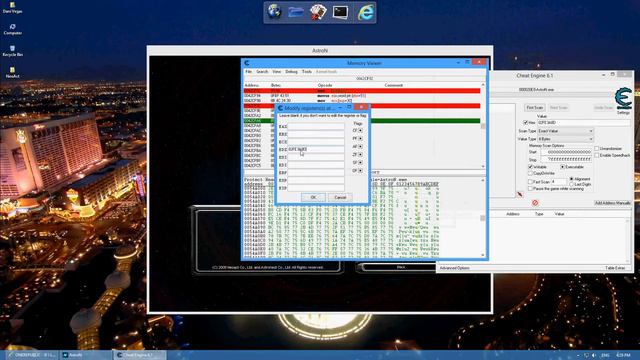The image size is (640, 360).
Task: Click the Memory Viewer title bar icon
Action: [x=247, y=63]
